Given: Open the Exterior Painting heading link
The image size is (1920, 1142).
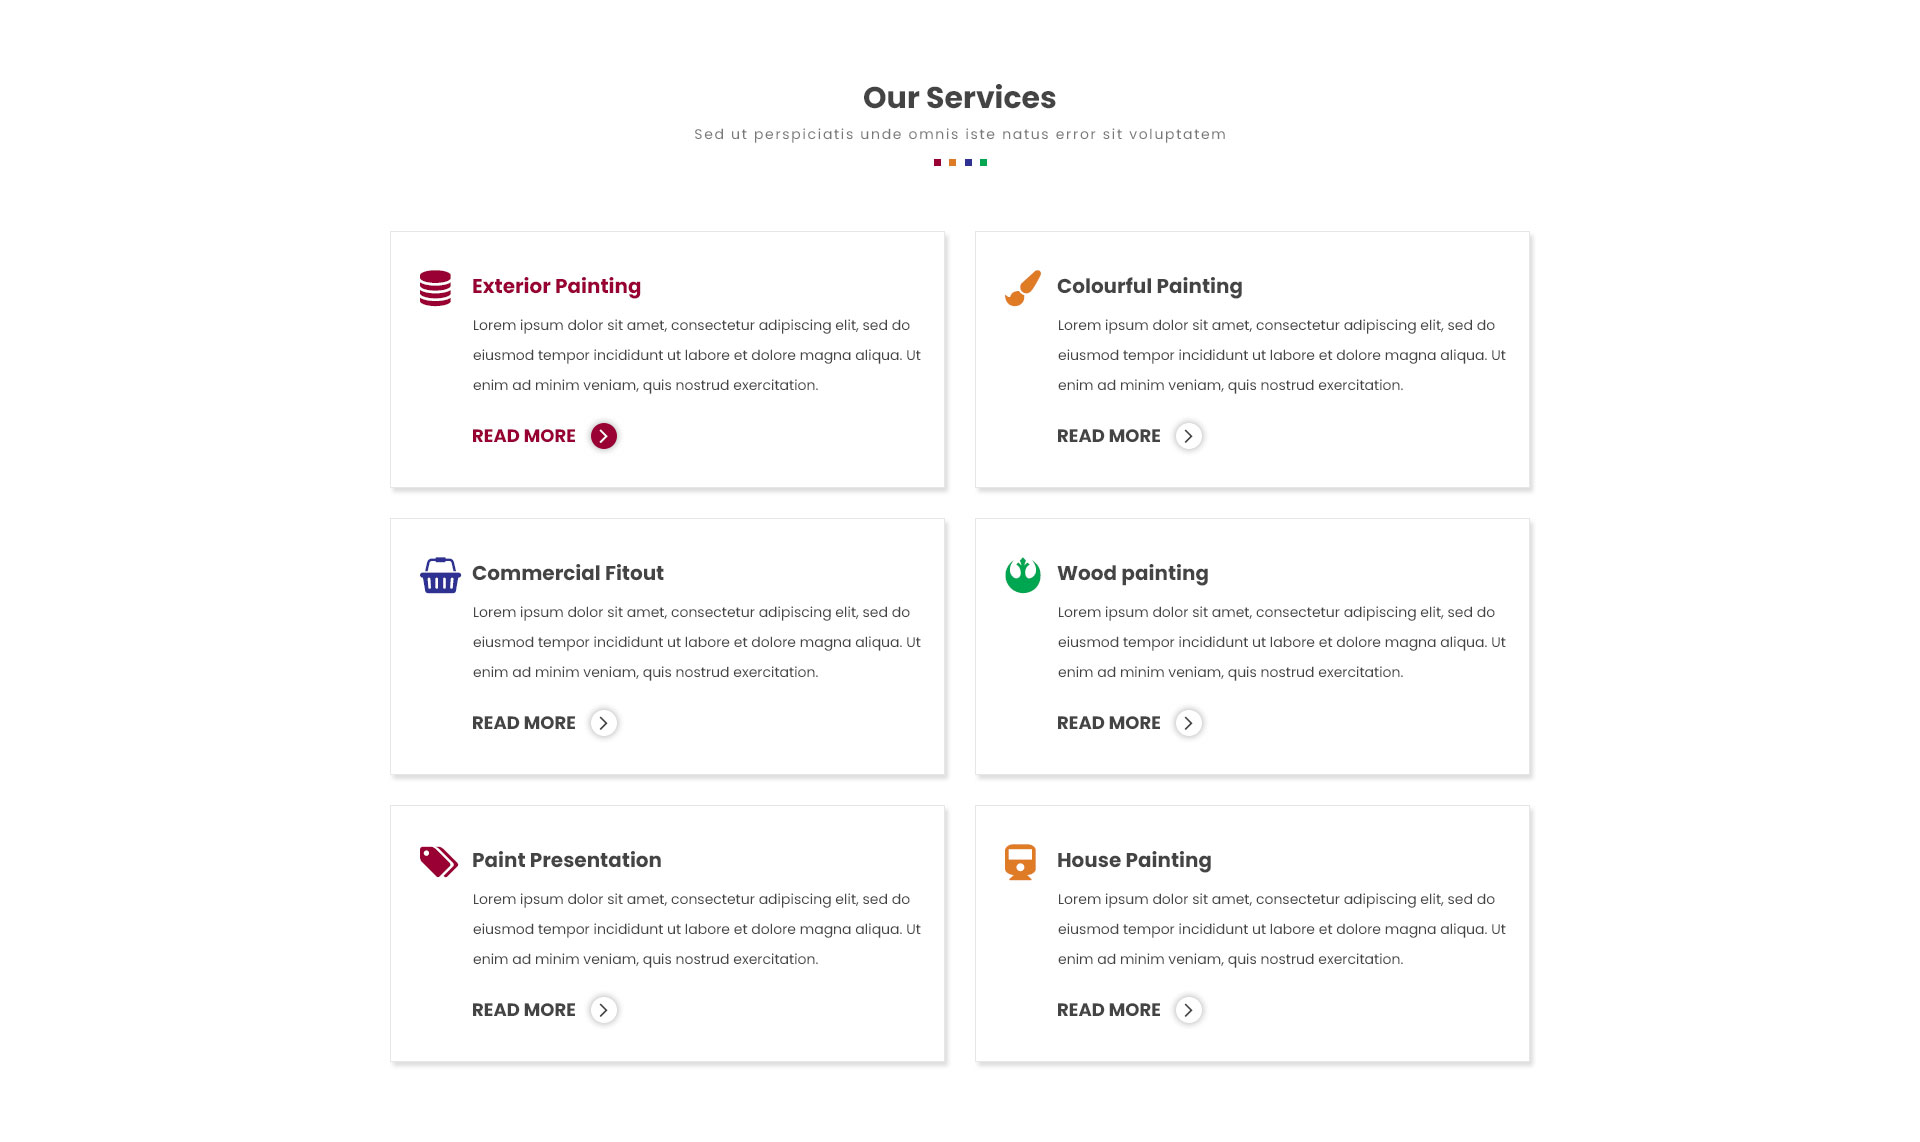Looking at the screenshot, I should (x=556, y=286).
